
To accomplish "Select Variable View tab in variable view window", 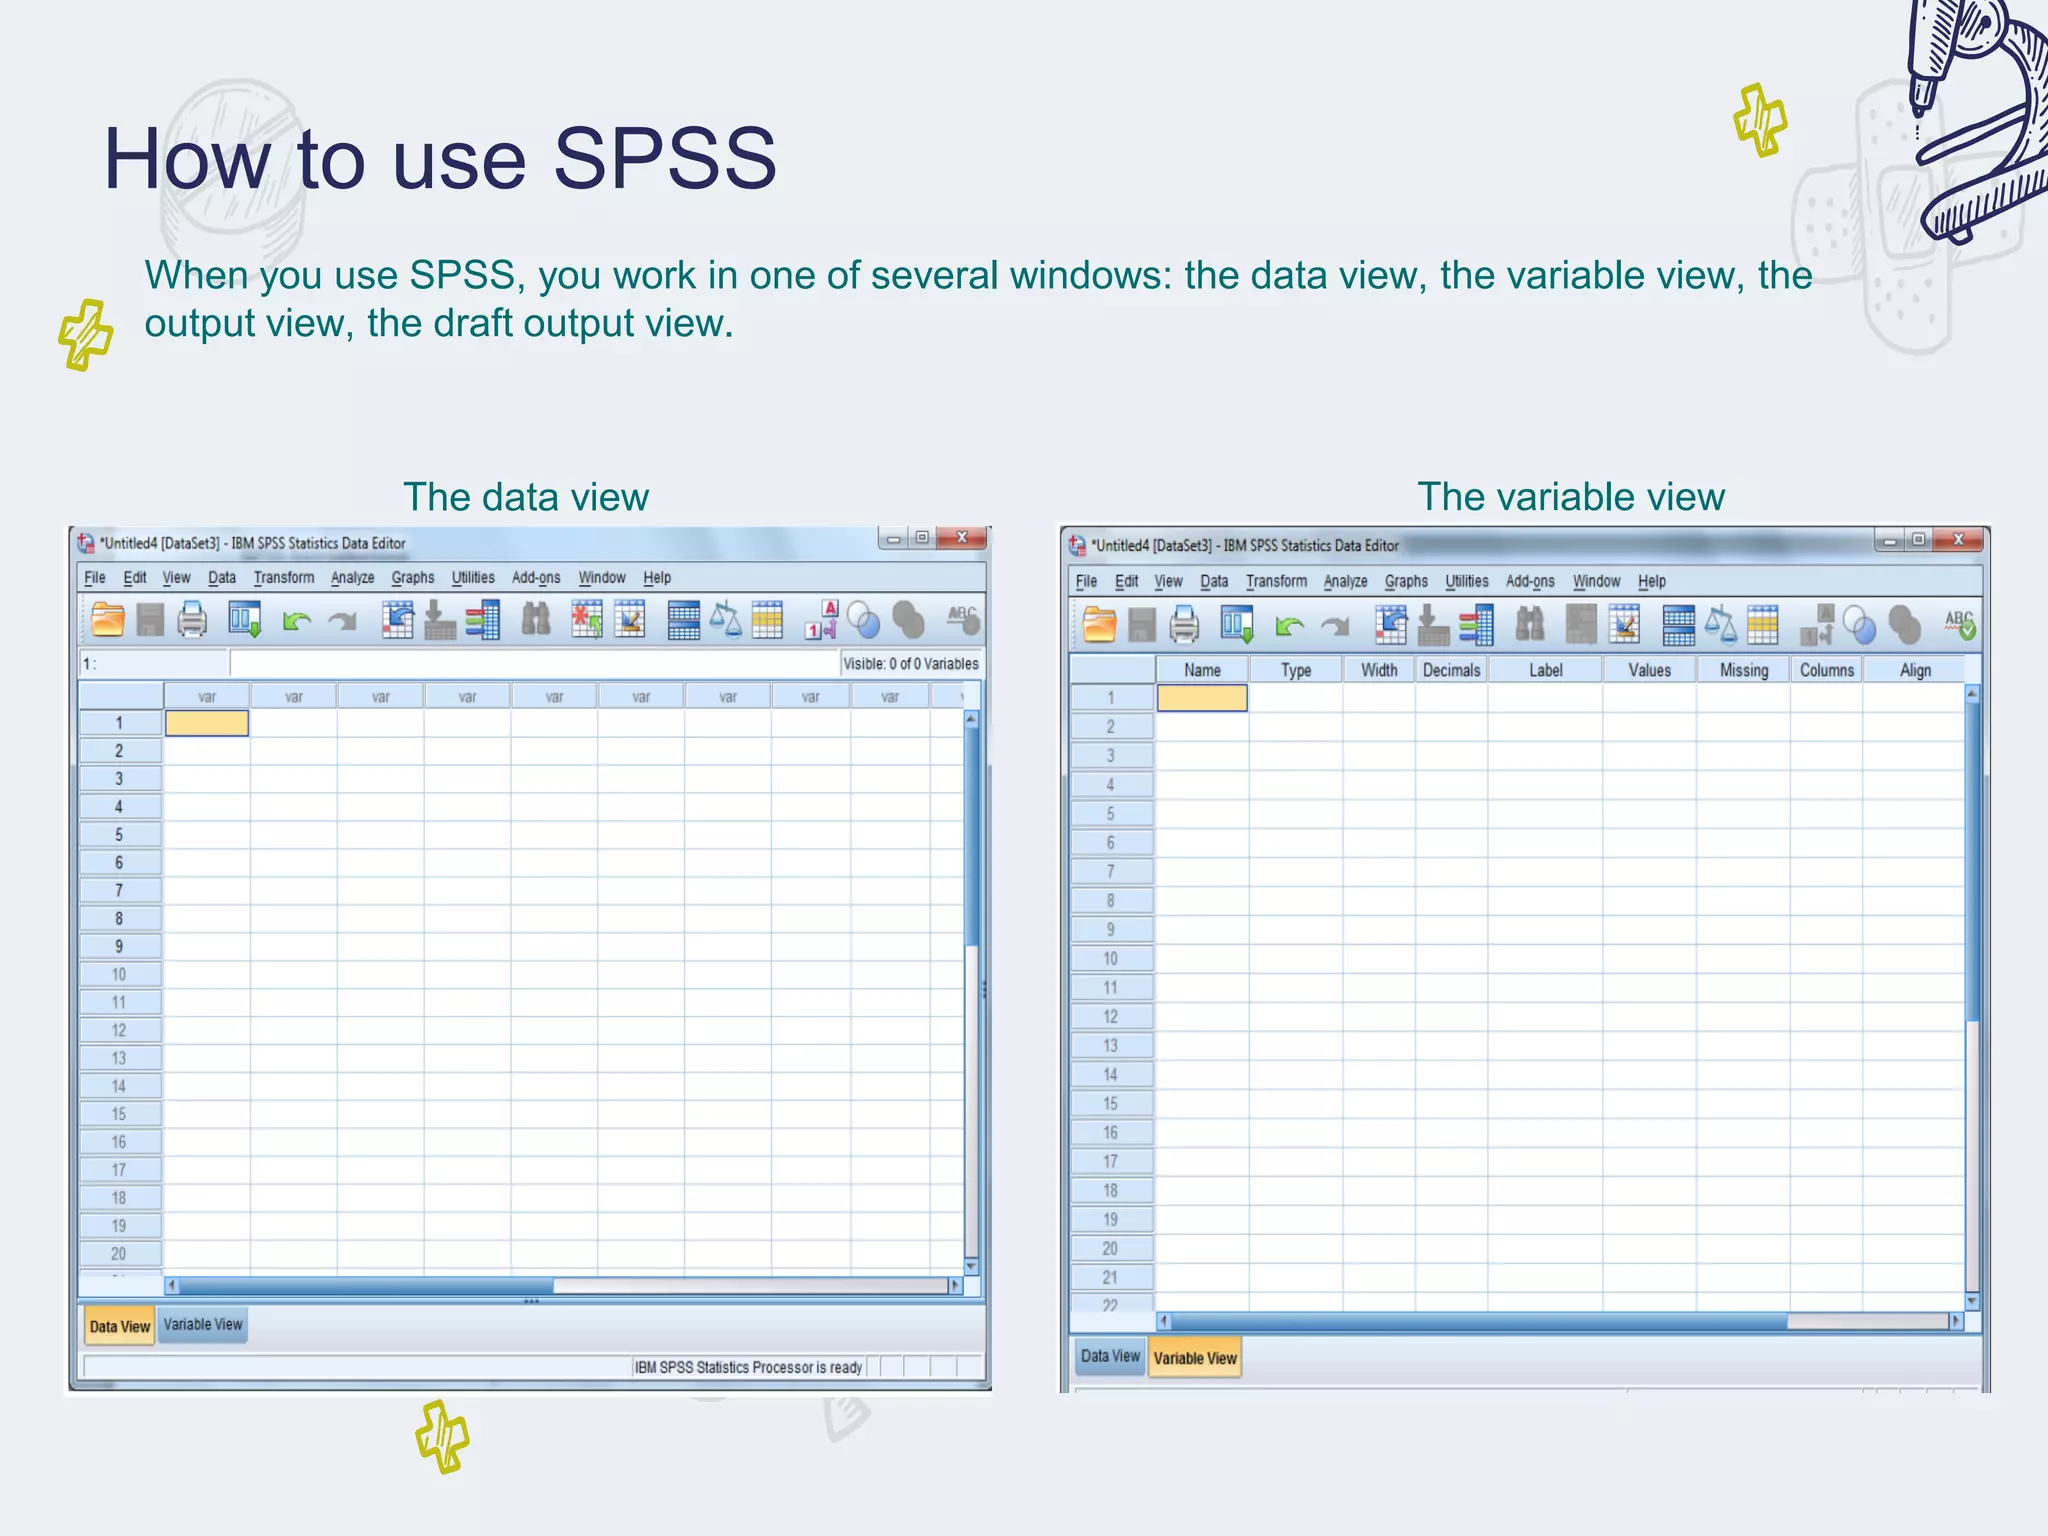I will click(1195, 1358).
